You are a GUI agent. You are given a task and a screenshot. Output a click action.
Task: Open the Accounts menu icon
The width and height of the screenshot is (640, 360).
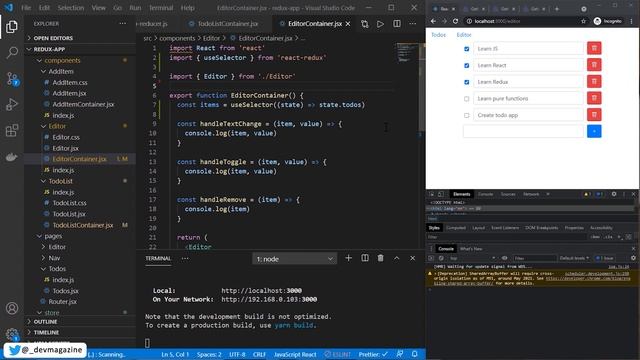(12, 308)
